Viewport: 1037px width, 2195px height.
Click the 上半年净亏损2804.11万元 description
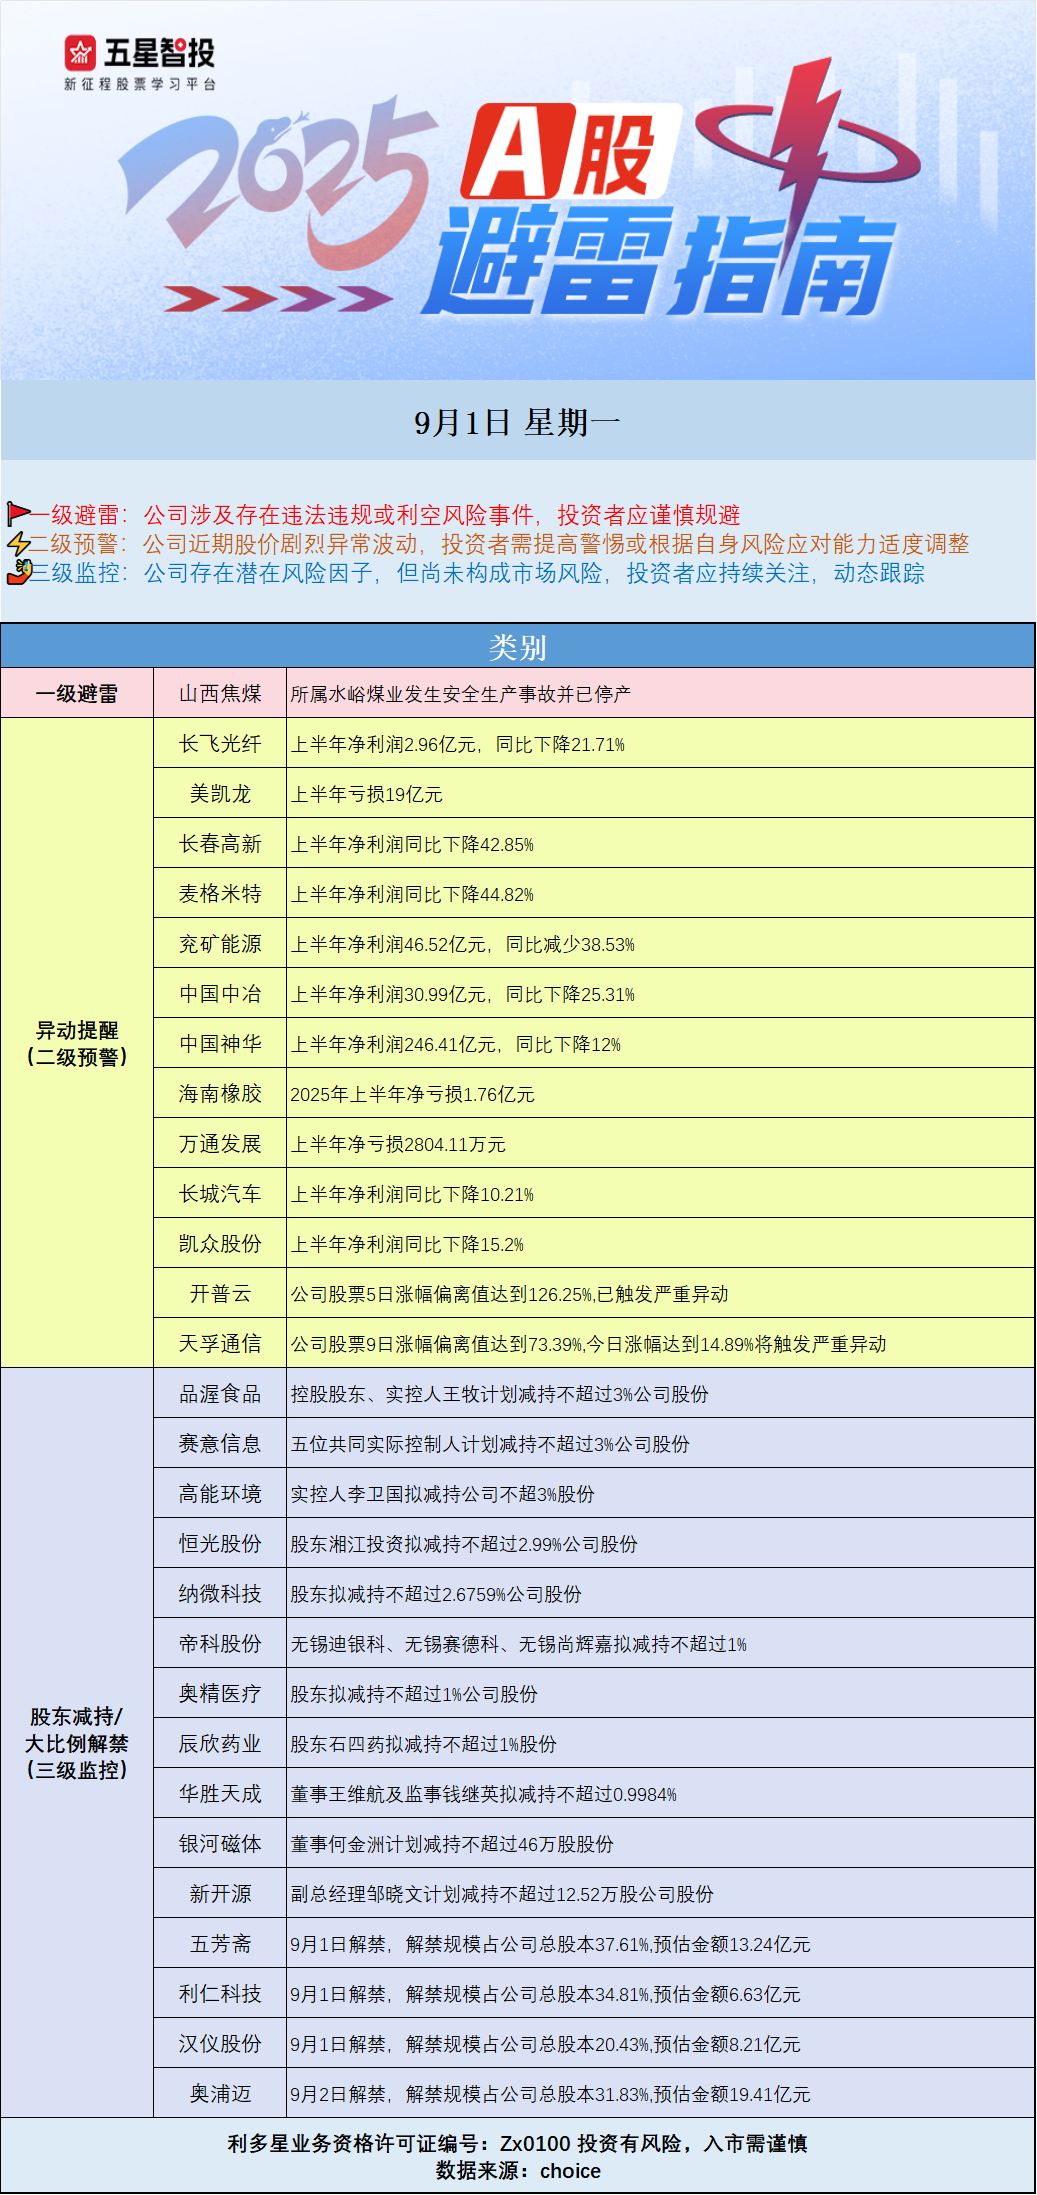[398, 1144]
